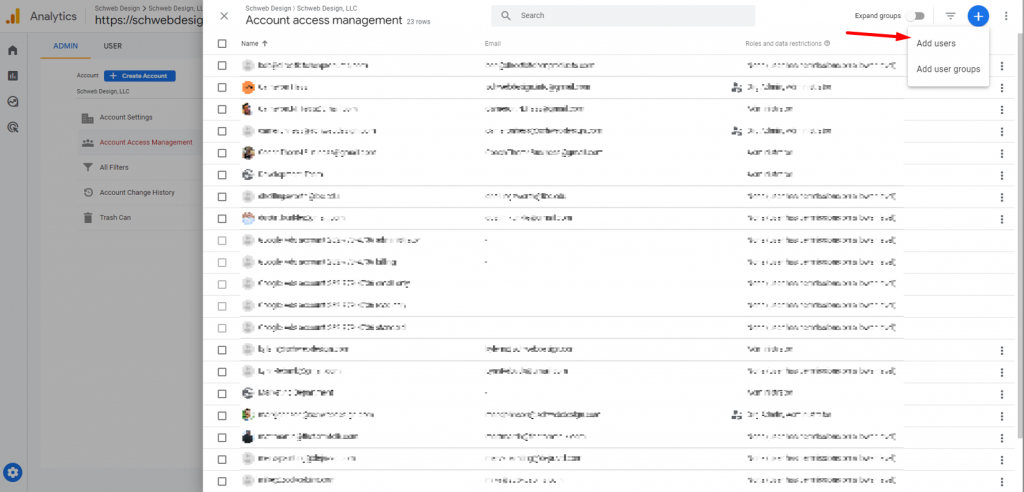
Task: Open the Home icon in left sidebar
Action: tap(13, 50)
